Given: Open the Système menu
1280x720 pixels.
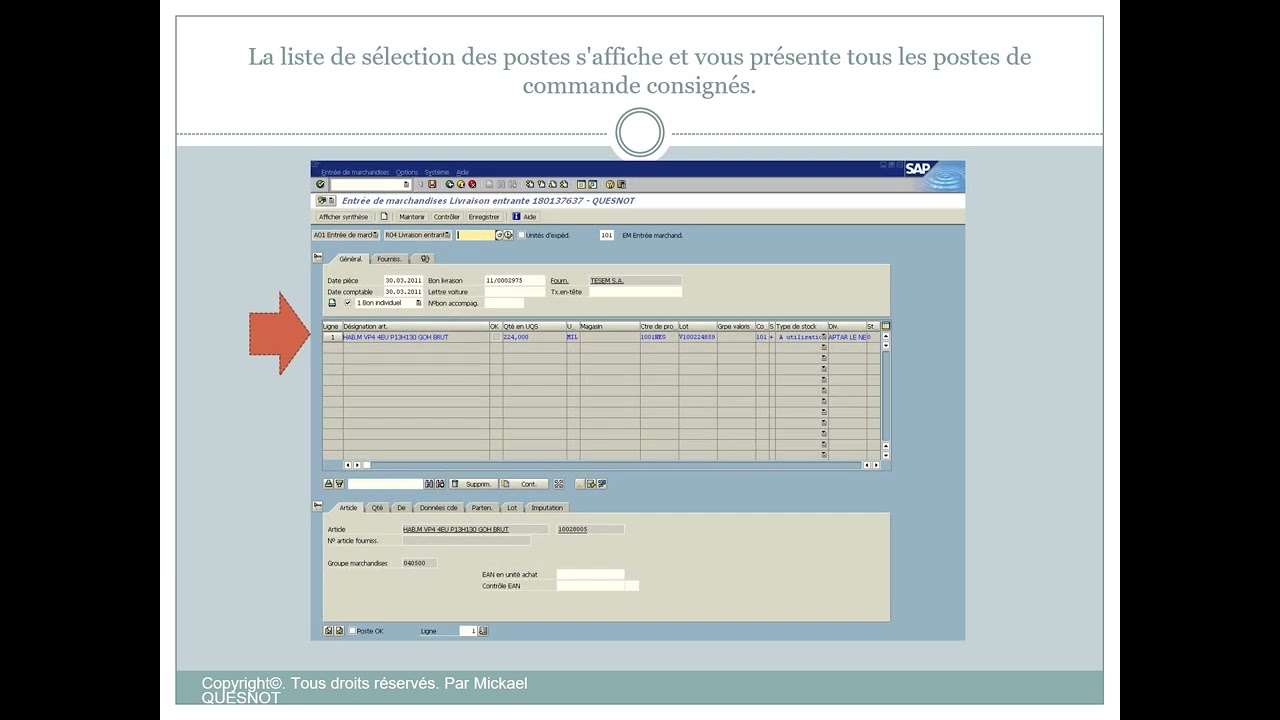Looking at the screenshot, I should [x=437, y=172].
